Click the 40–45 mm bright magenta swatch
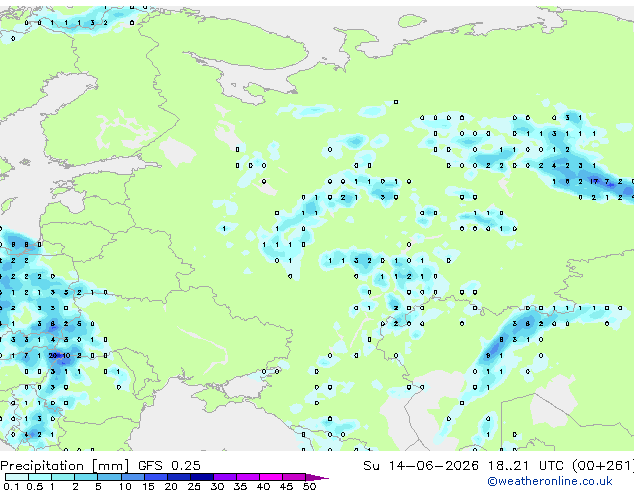Viewport: 634px width, 490px height. (271, 477)
